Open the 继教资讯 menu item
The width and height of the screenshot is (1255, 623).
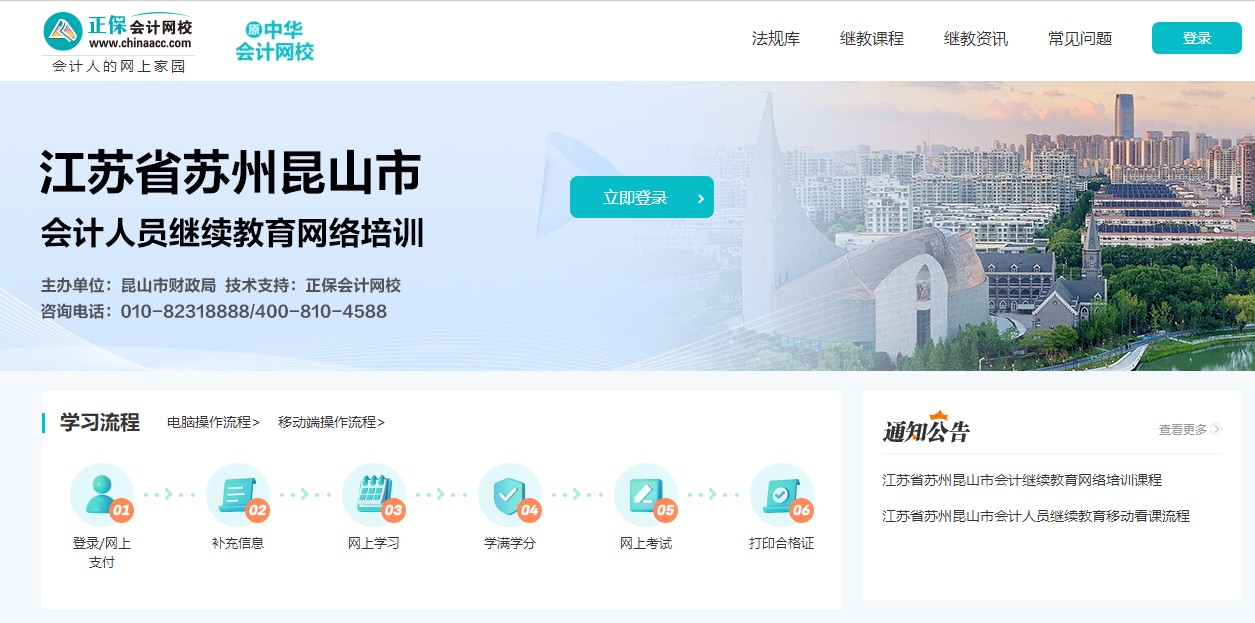click(x=976, y=39)
